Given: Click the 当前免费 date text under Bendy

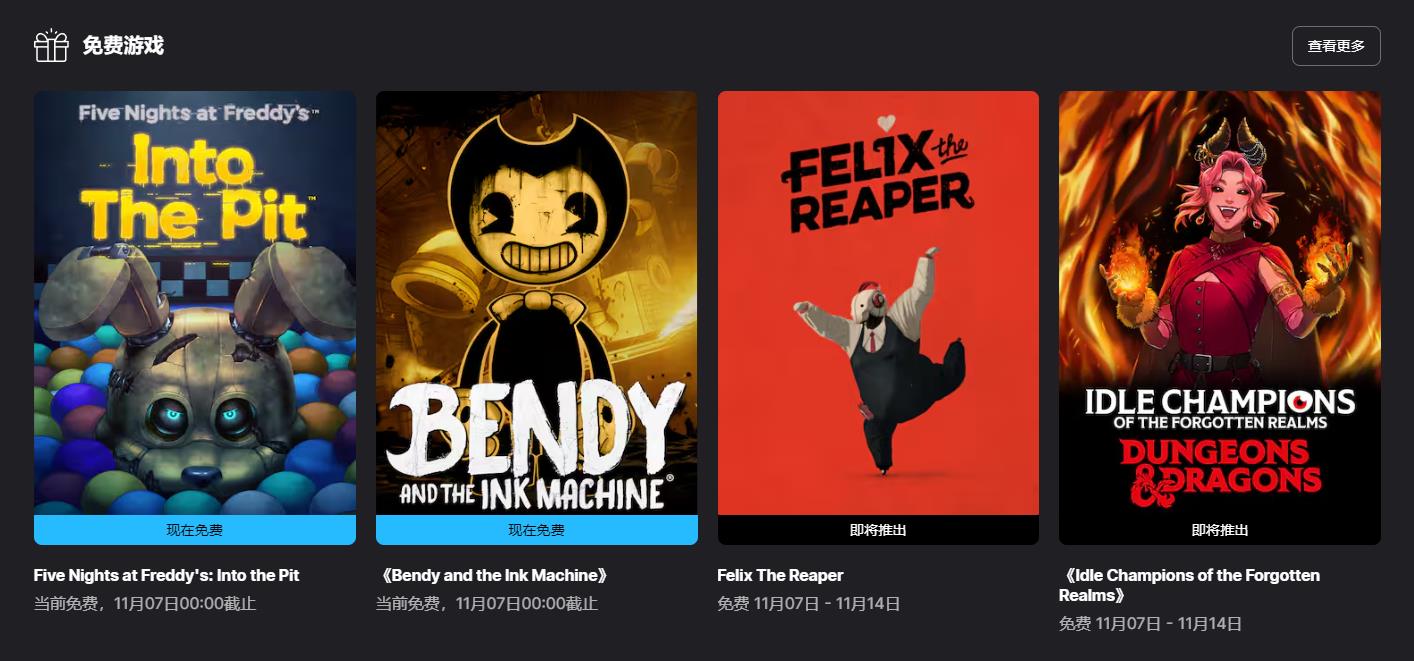Looking at the screenshot, I should [486, 604].
